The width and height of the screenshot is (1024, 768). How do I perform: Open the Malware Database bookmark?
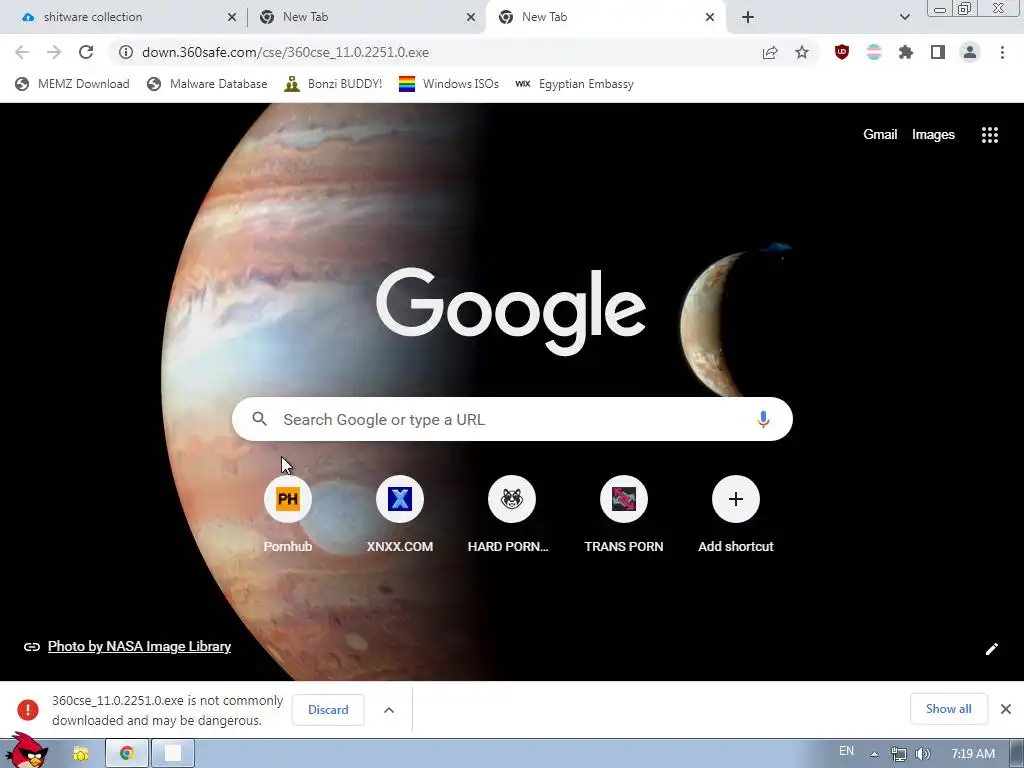click(x=207, y=84)
